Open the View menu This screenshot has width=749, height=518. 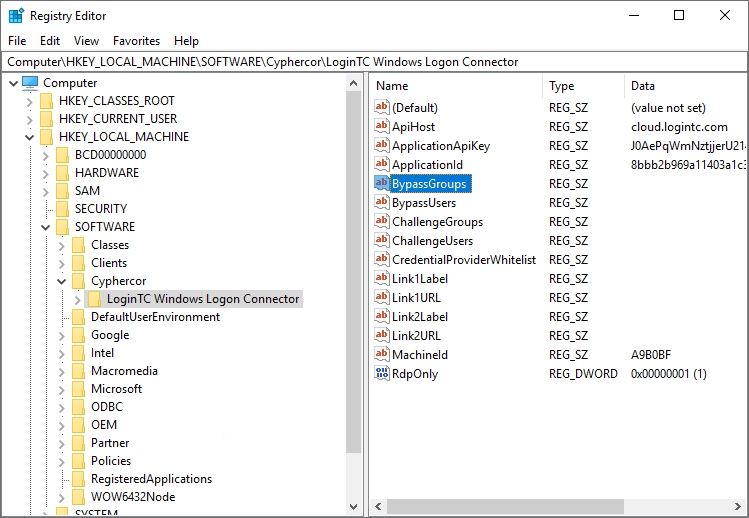click(86, 41)
